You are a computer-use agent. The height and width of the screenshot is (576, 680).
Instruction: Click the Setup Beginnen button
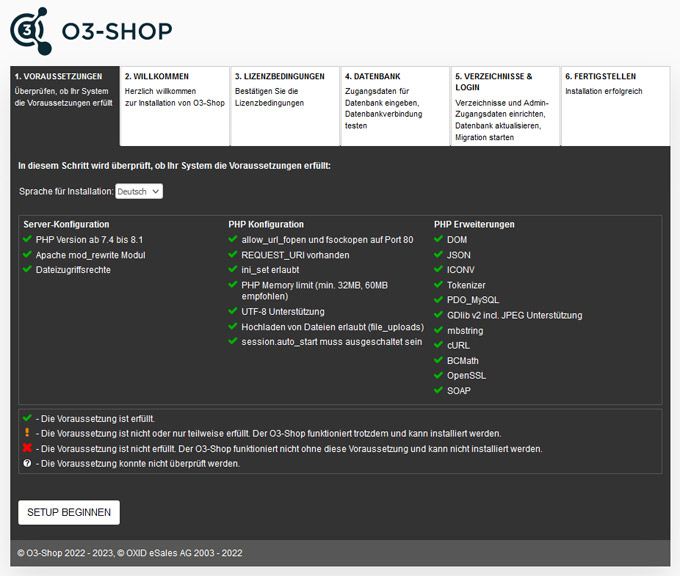69,512
